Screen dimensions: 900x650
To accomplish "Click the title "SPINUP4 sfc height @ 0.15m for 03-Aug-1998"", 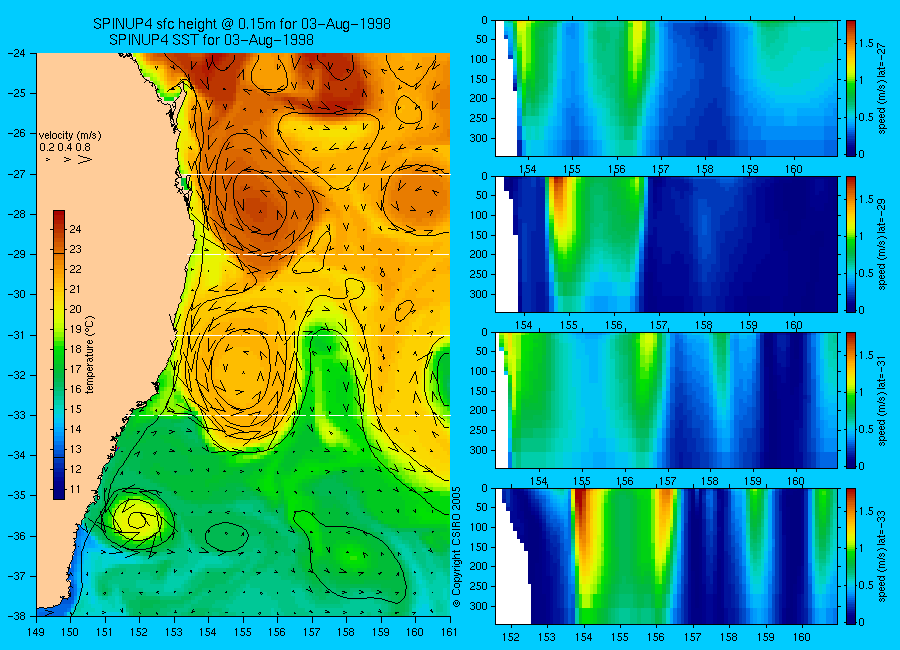I will click(242, 24).
